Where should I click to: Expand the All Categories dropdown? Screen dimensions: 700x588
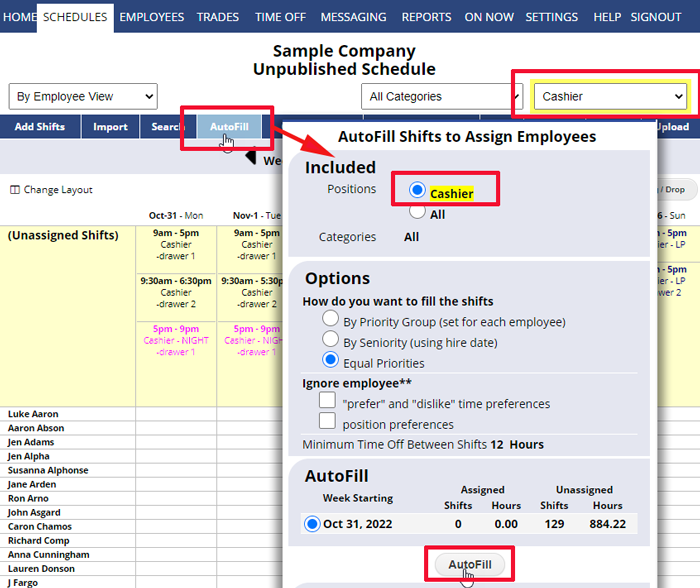[x=438, y=97]
